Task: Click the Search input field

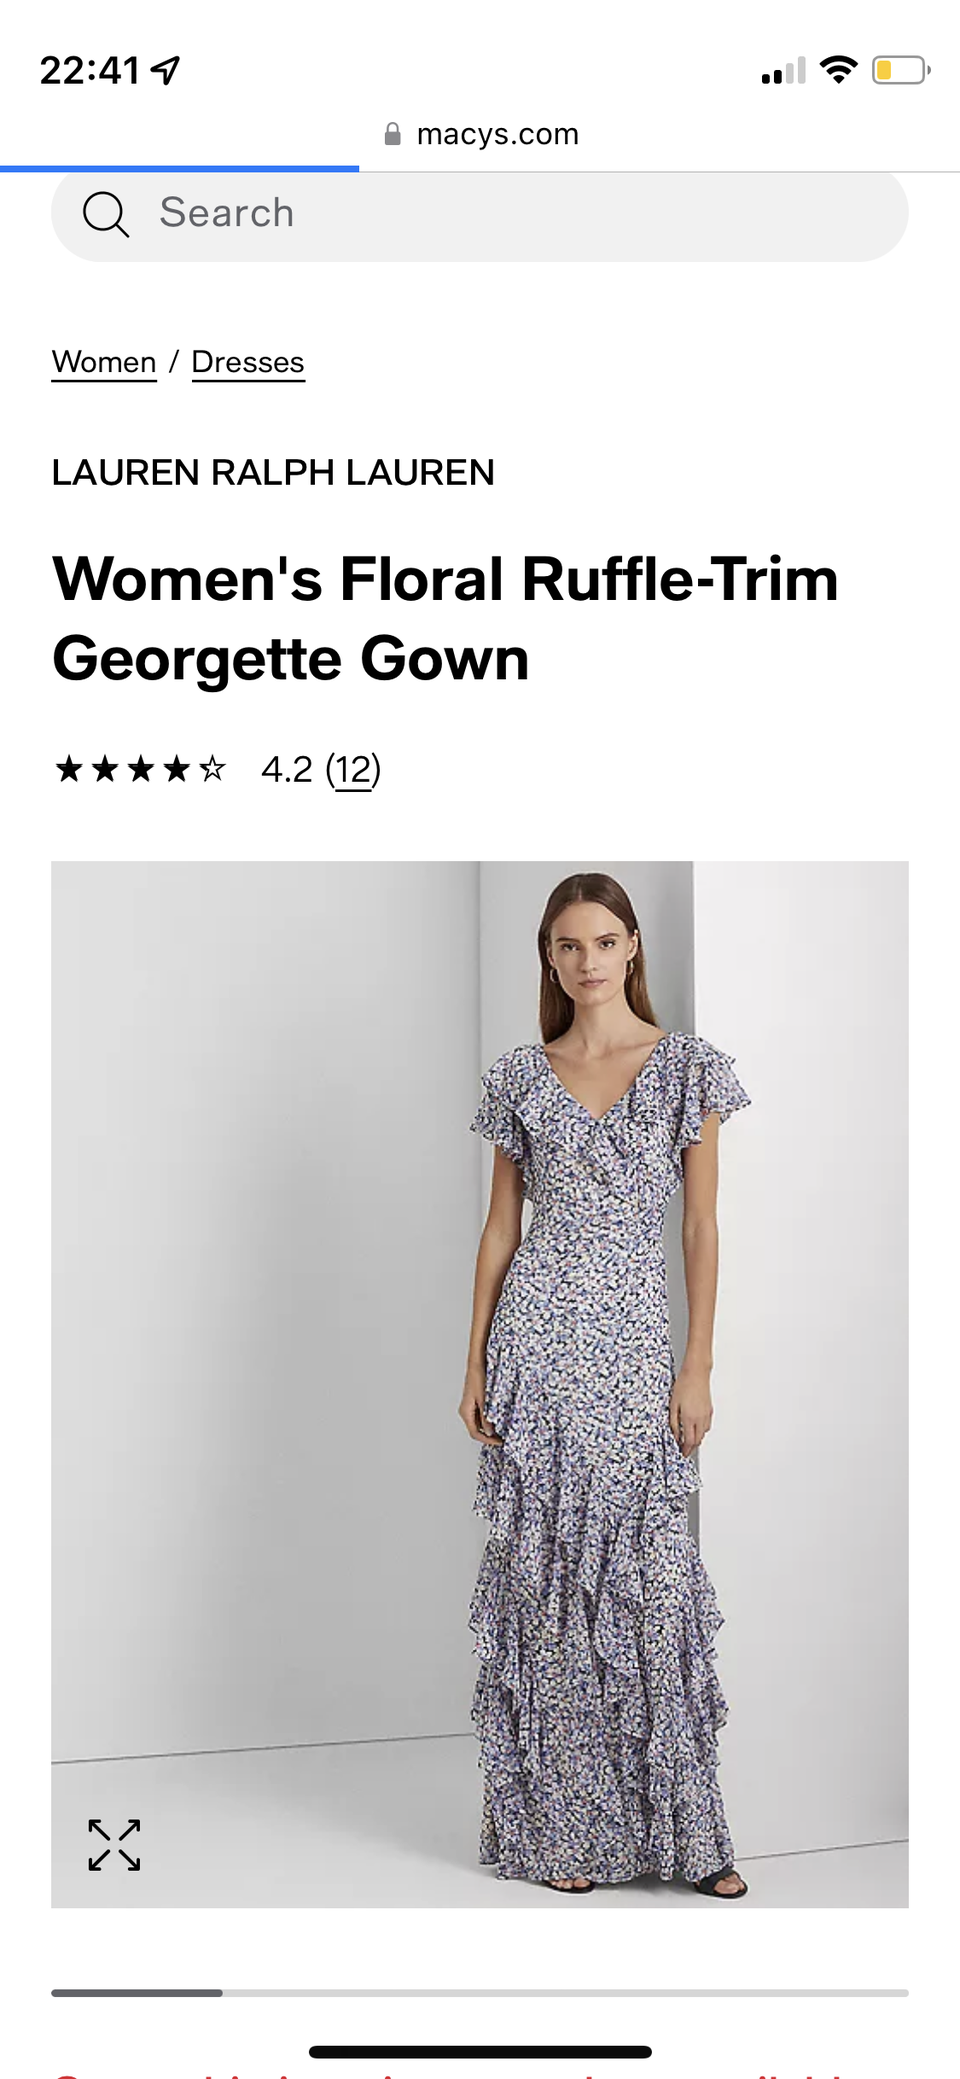Action: pos(480,214)
